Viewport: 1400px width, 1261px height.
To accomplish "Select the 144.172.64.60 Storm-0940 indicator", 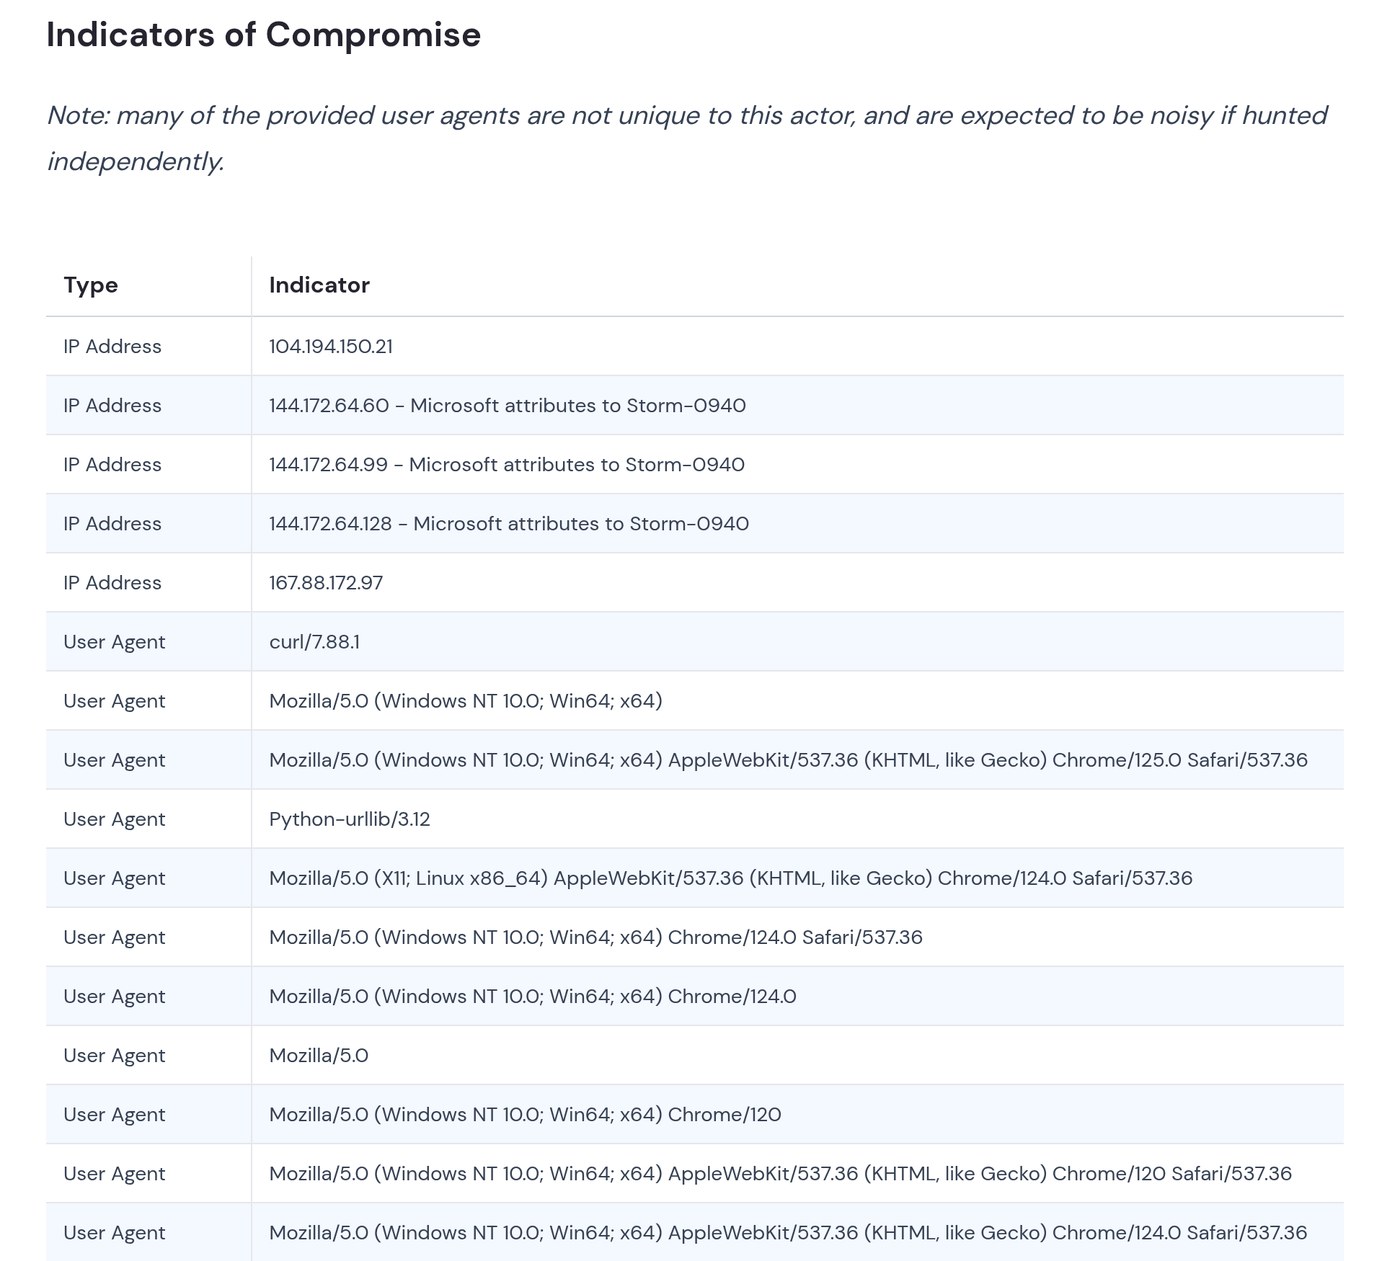I will coord(507,405).
